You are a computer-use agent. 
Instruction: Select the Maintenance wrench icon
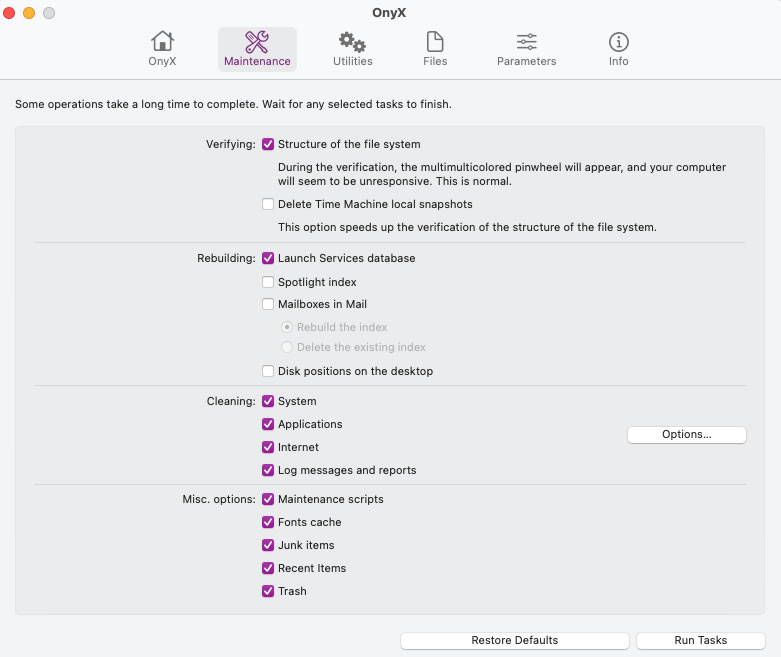point(257,42)
